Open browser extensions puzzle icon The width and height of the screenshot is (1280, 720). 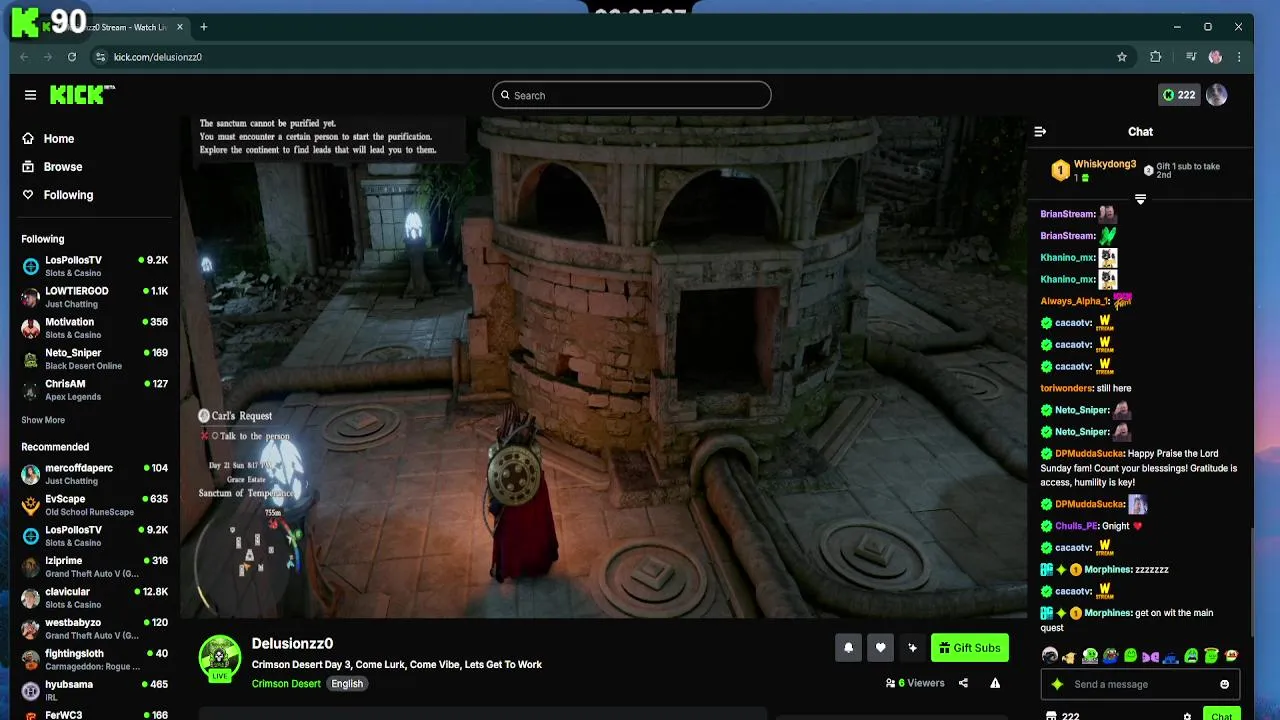pyautogui.click(x=1156, y=57)
